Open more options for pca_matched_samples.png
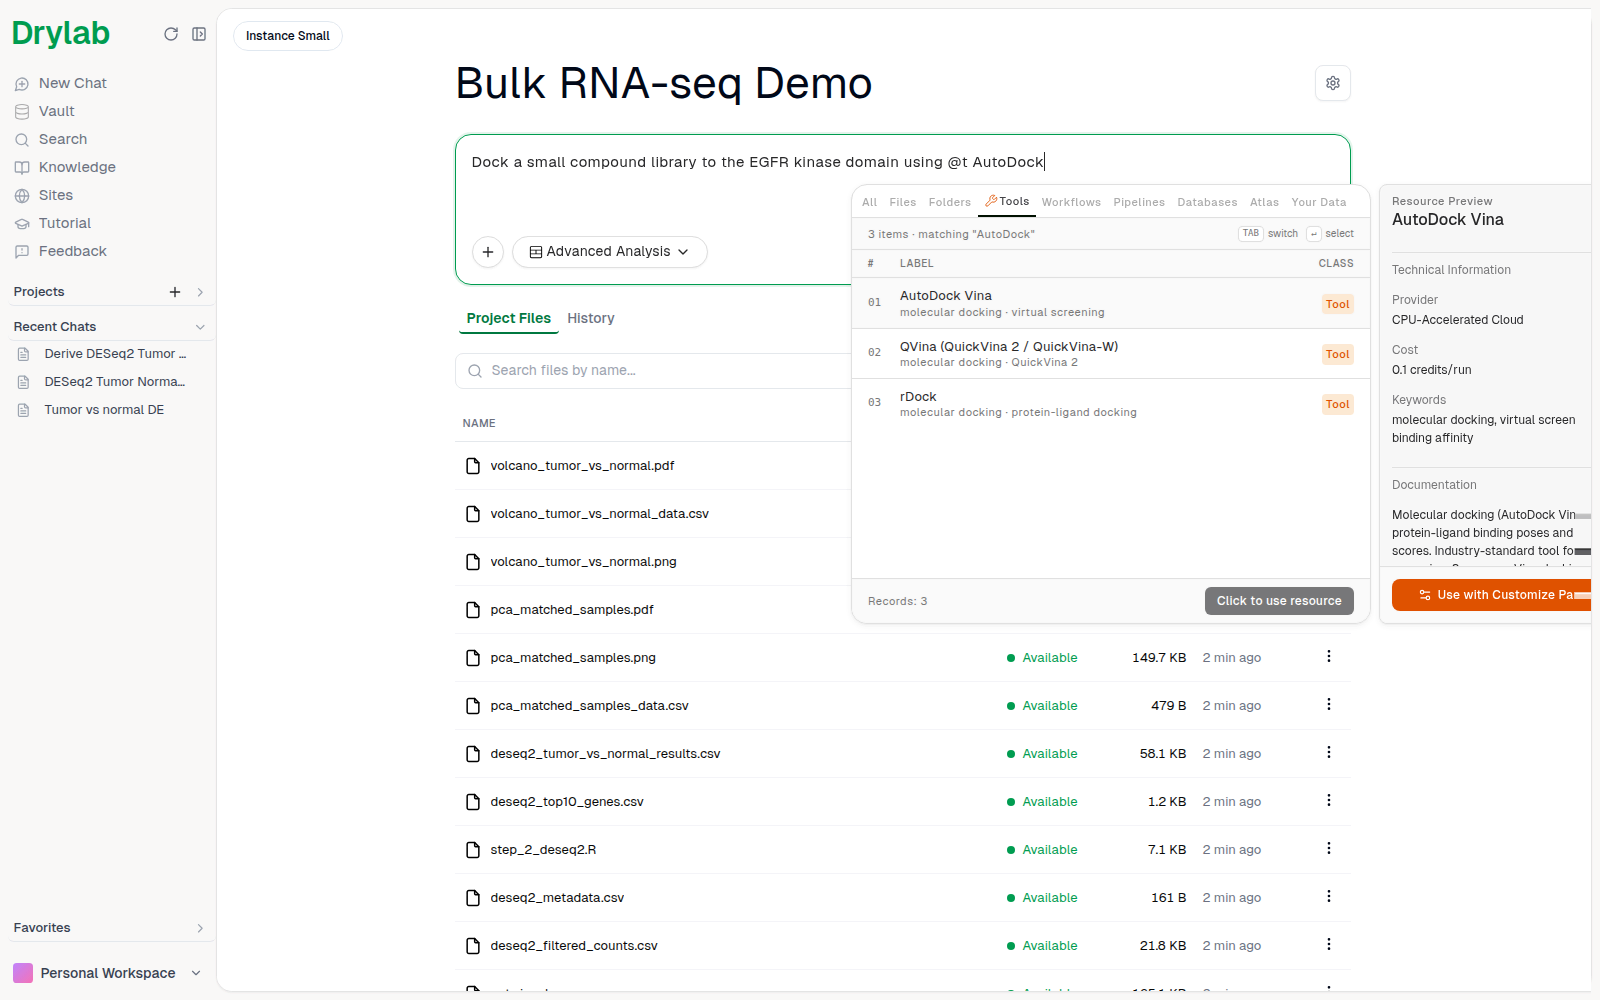The image size is (1600, 1000). pos(1328,657)
